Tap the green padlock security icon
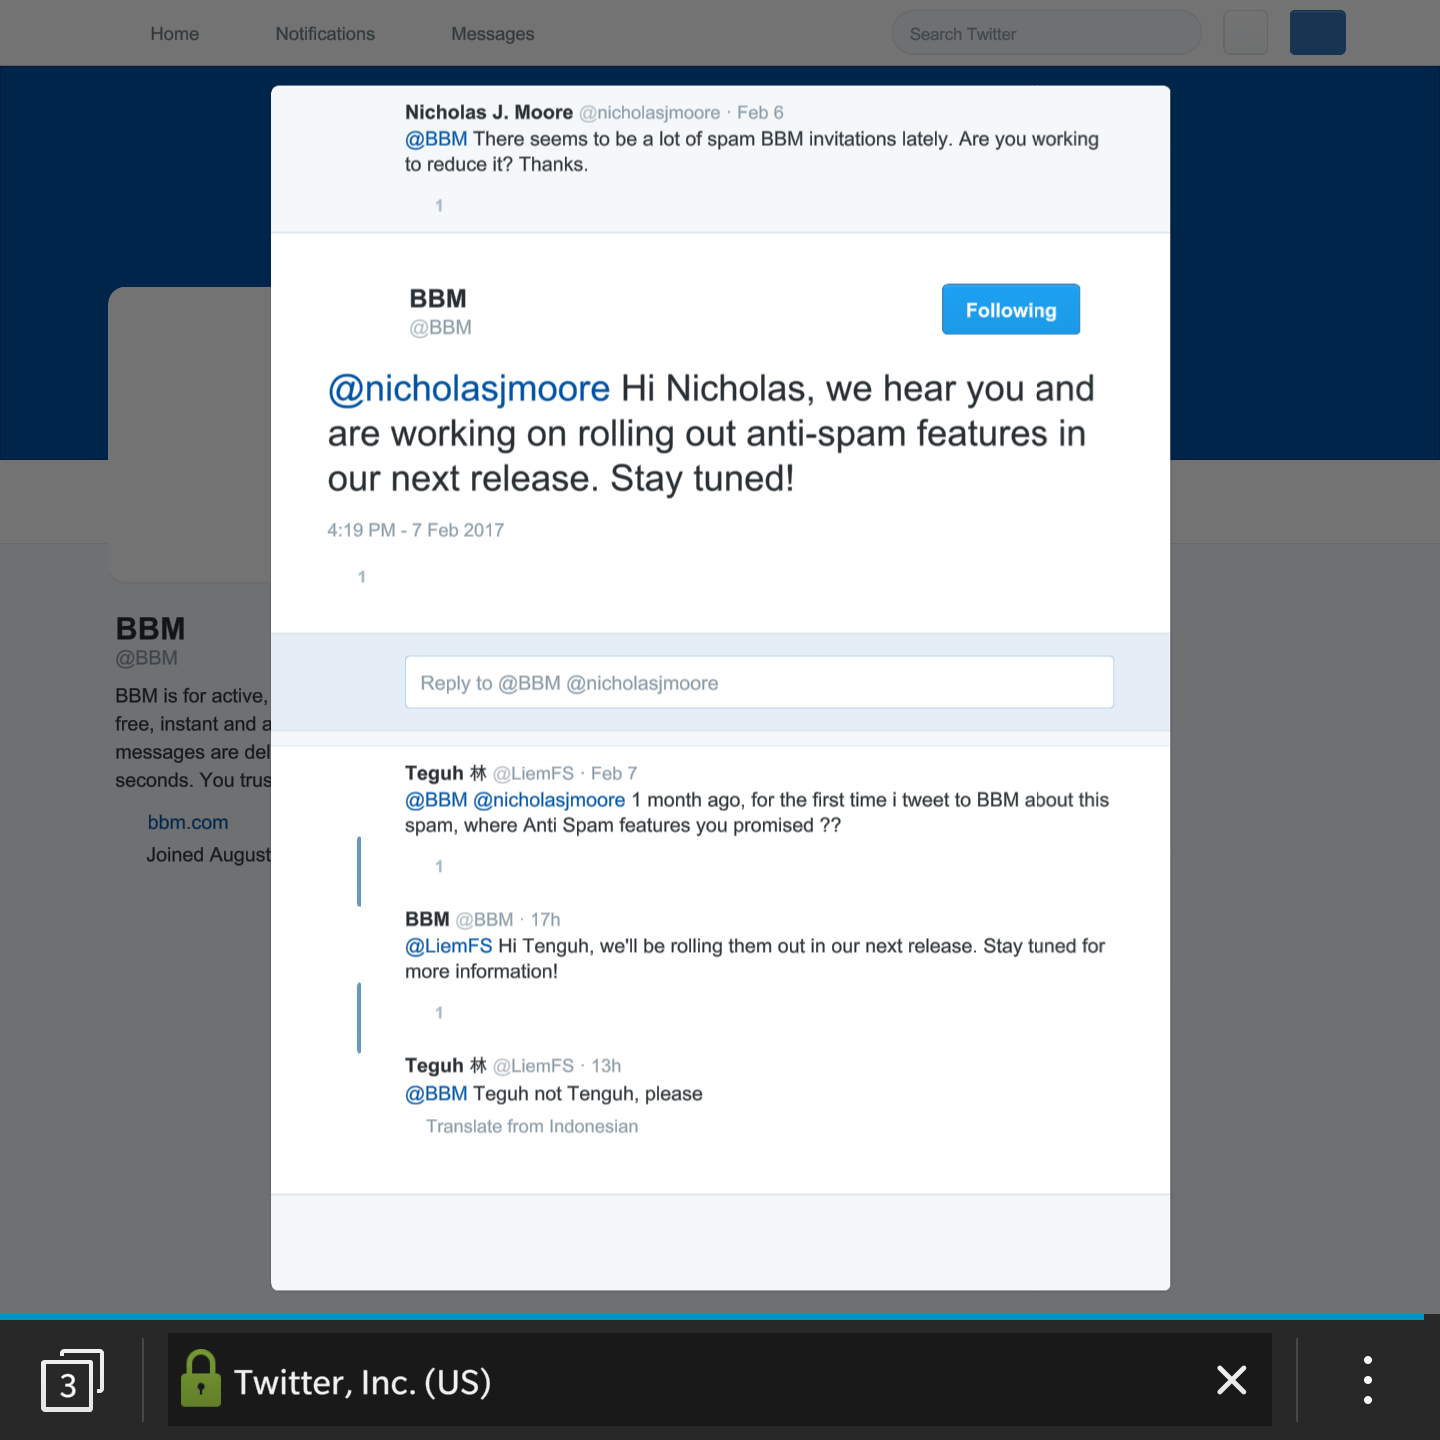This screenshot has width=1440, height=1440. click(201, 1379)
